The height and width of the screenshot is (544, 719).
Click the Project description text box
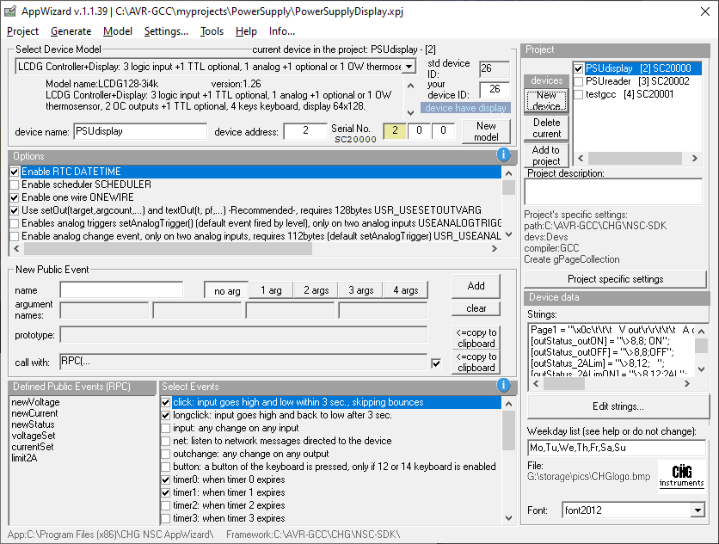click(x=613, y=192)
